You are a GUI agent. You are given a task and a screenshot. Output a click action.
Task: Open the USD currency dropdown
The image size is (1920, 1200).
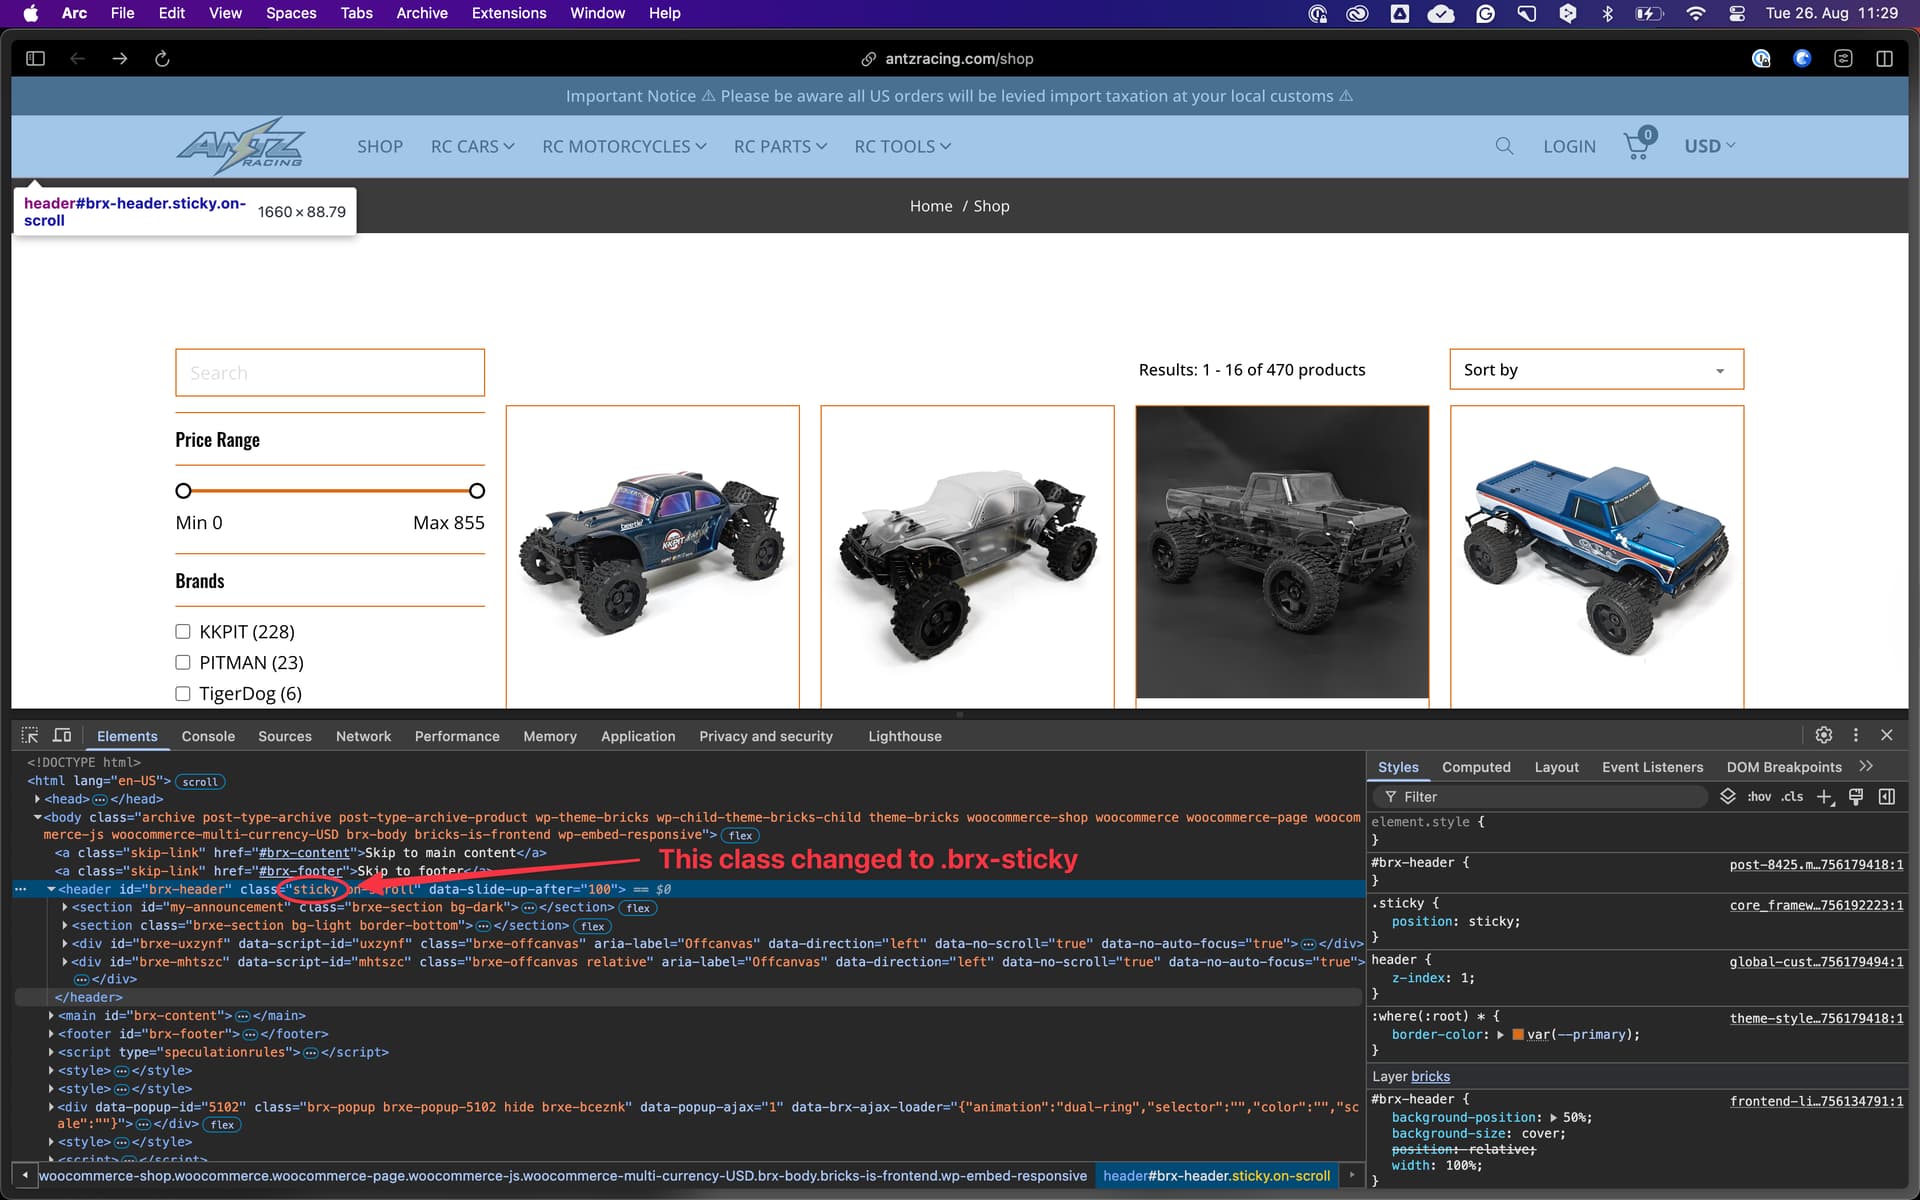tap(1710, 146)
